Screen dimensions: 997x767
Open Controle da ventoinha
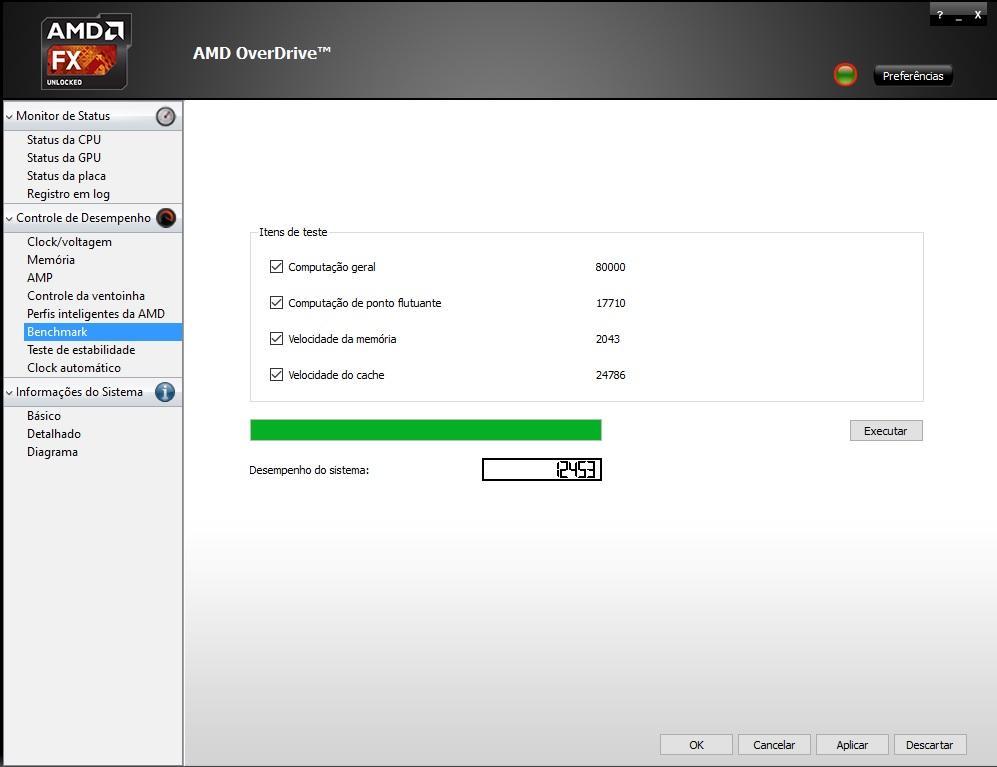(86, 296)
